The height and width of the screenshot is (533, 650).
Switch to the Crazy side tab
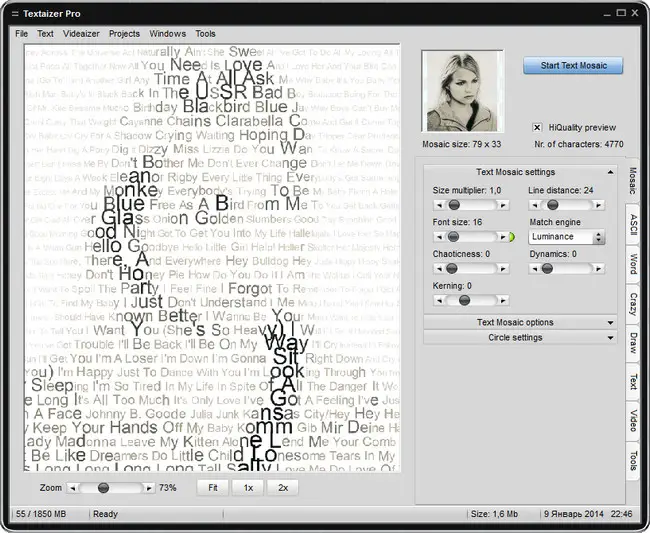pyautogui.click(x=633, y=304)
